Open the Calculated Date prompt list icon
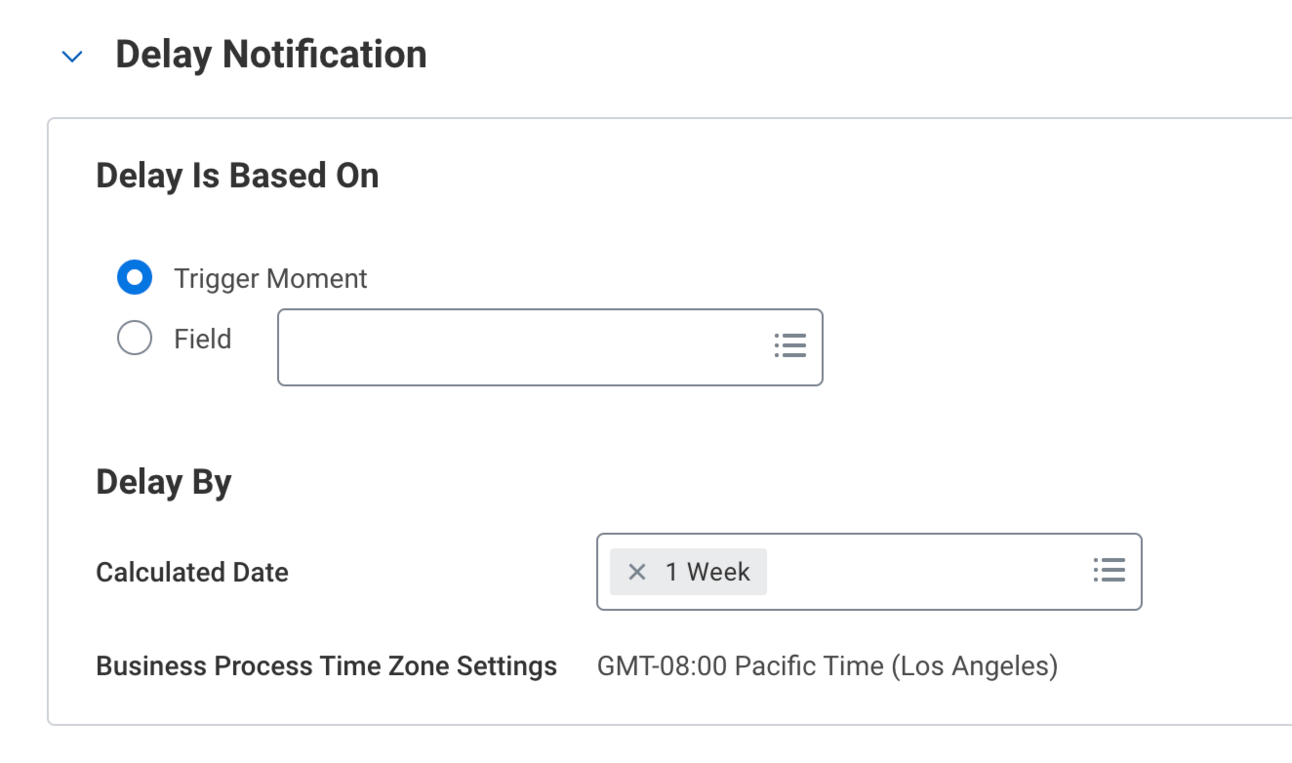The height and width of the screenshot is (763, 1292). (1109, 571)
